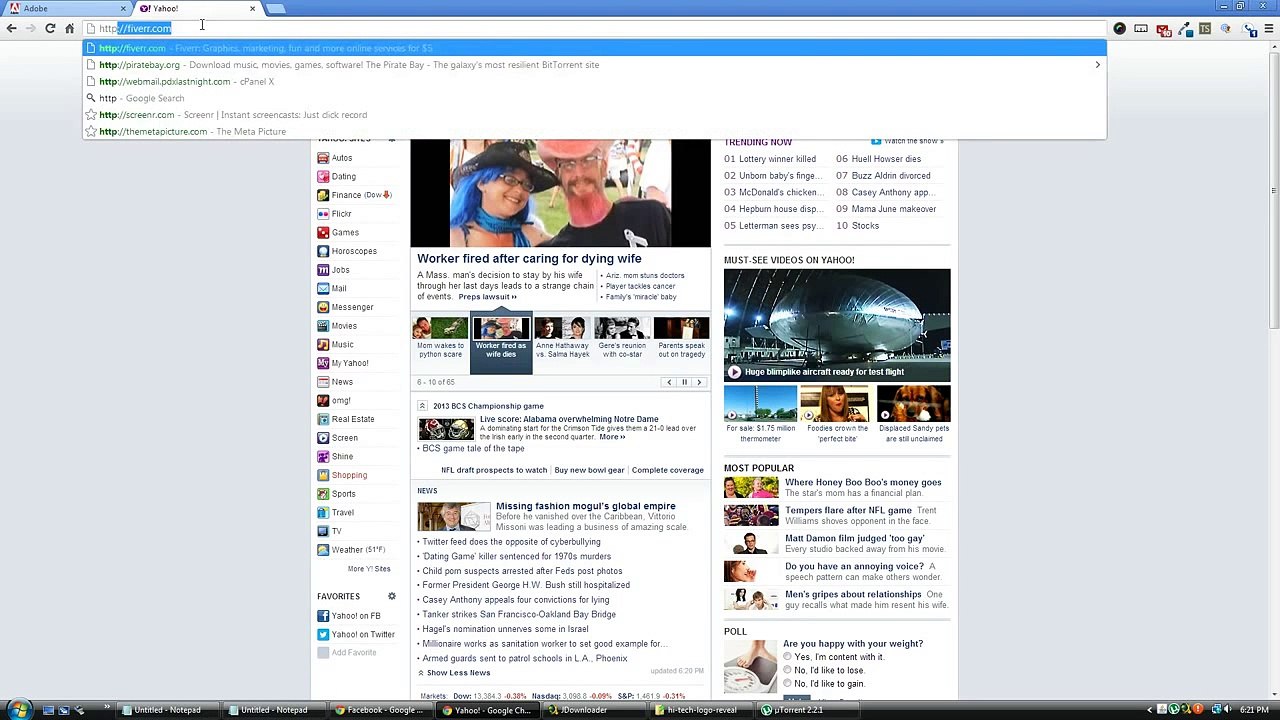Play the blimplike aircraft video
Viewport: 1280px width, 720px height.
(x=734, y=372)
